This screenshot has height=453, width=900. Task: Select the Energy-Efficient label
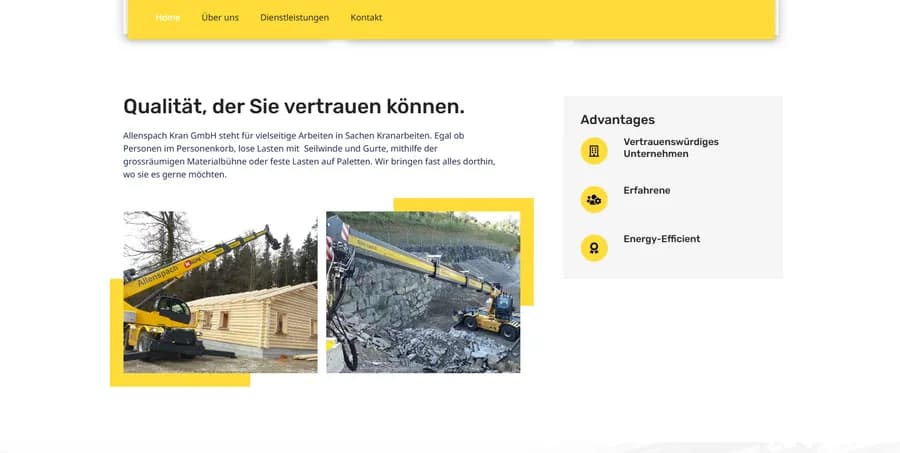click(x=662, y=239)
